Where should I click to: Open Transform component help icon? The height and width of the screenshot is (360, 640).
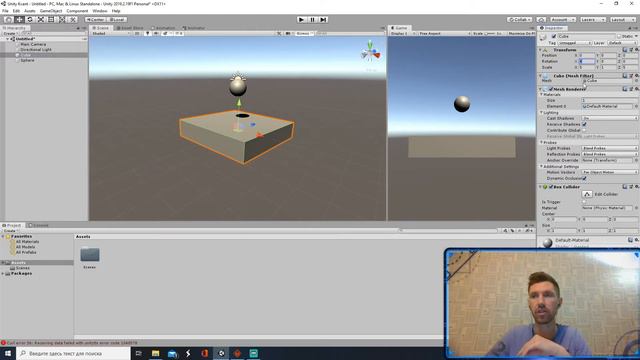(x=625, y=49)
